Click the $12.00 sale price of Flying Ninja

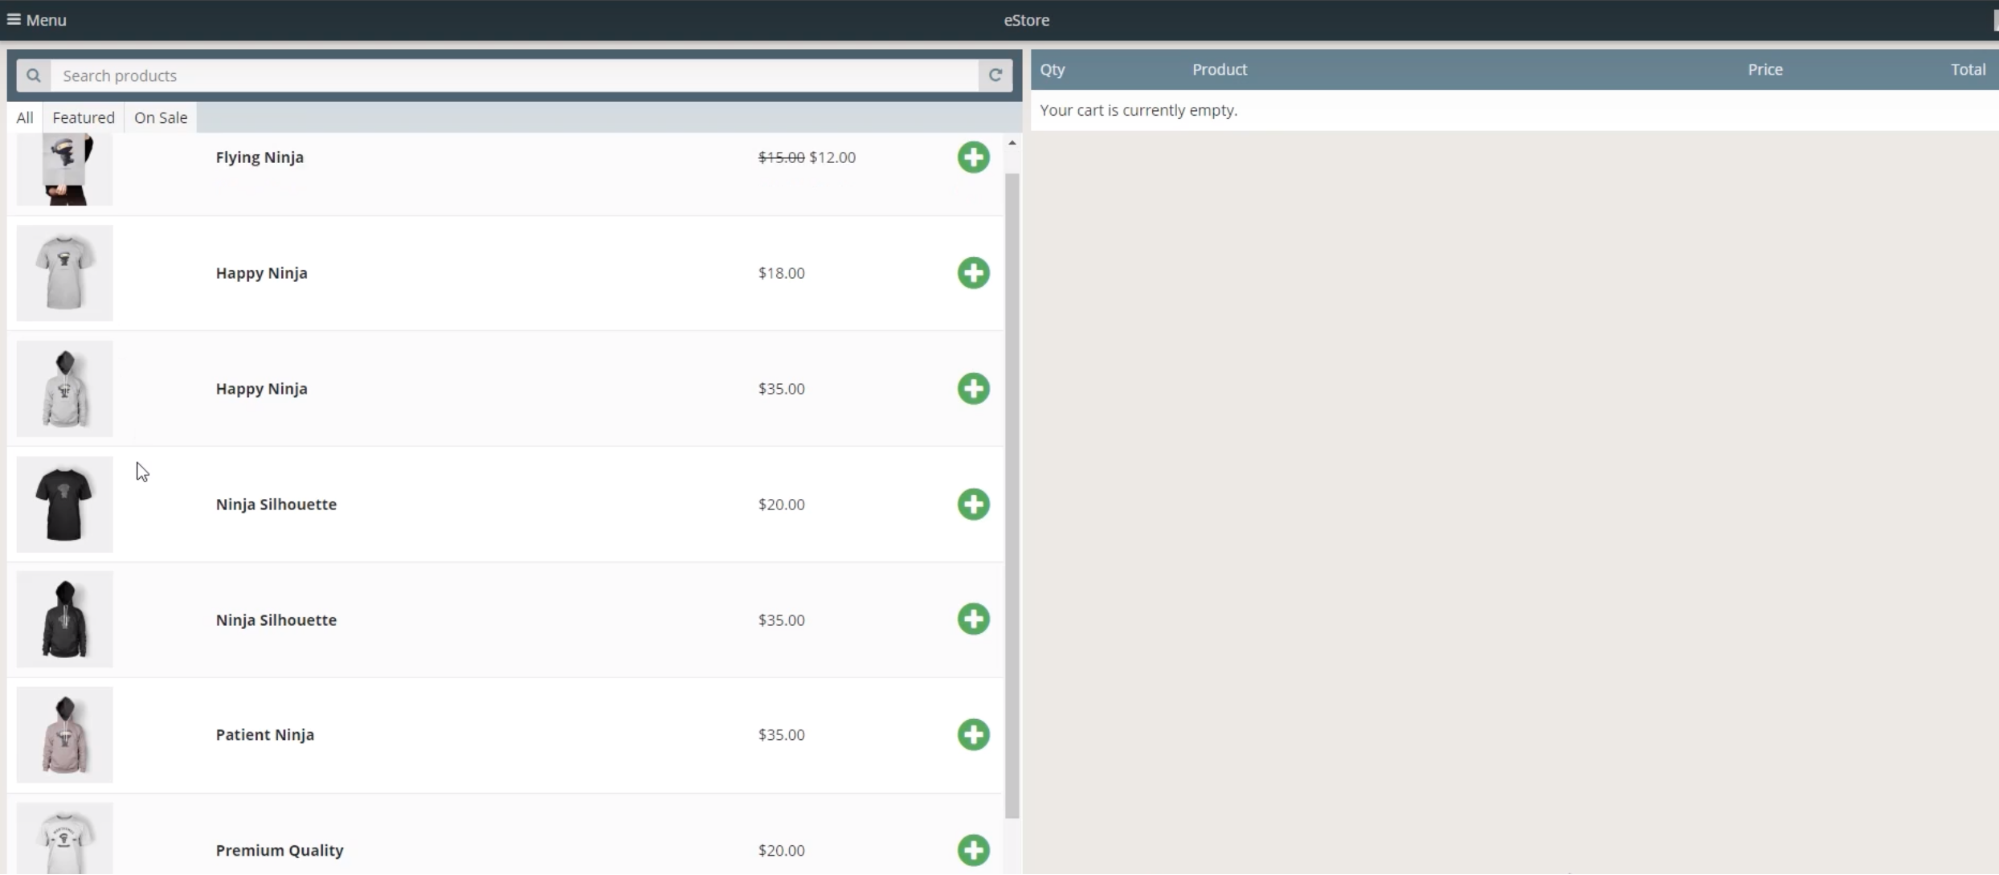[x=832, y=157]
